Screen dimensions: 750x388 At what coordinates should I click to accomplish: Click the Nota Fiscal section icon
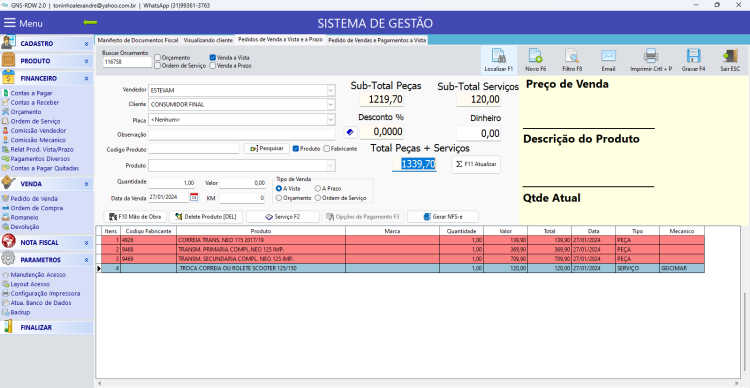8,242
